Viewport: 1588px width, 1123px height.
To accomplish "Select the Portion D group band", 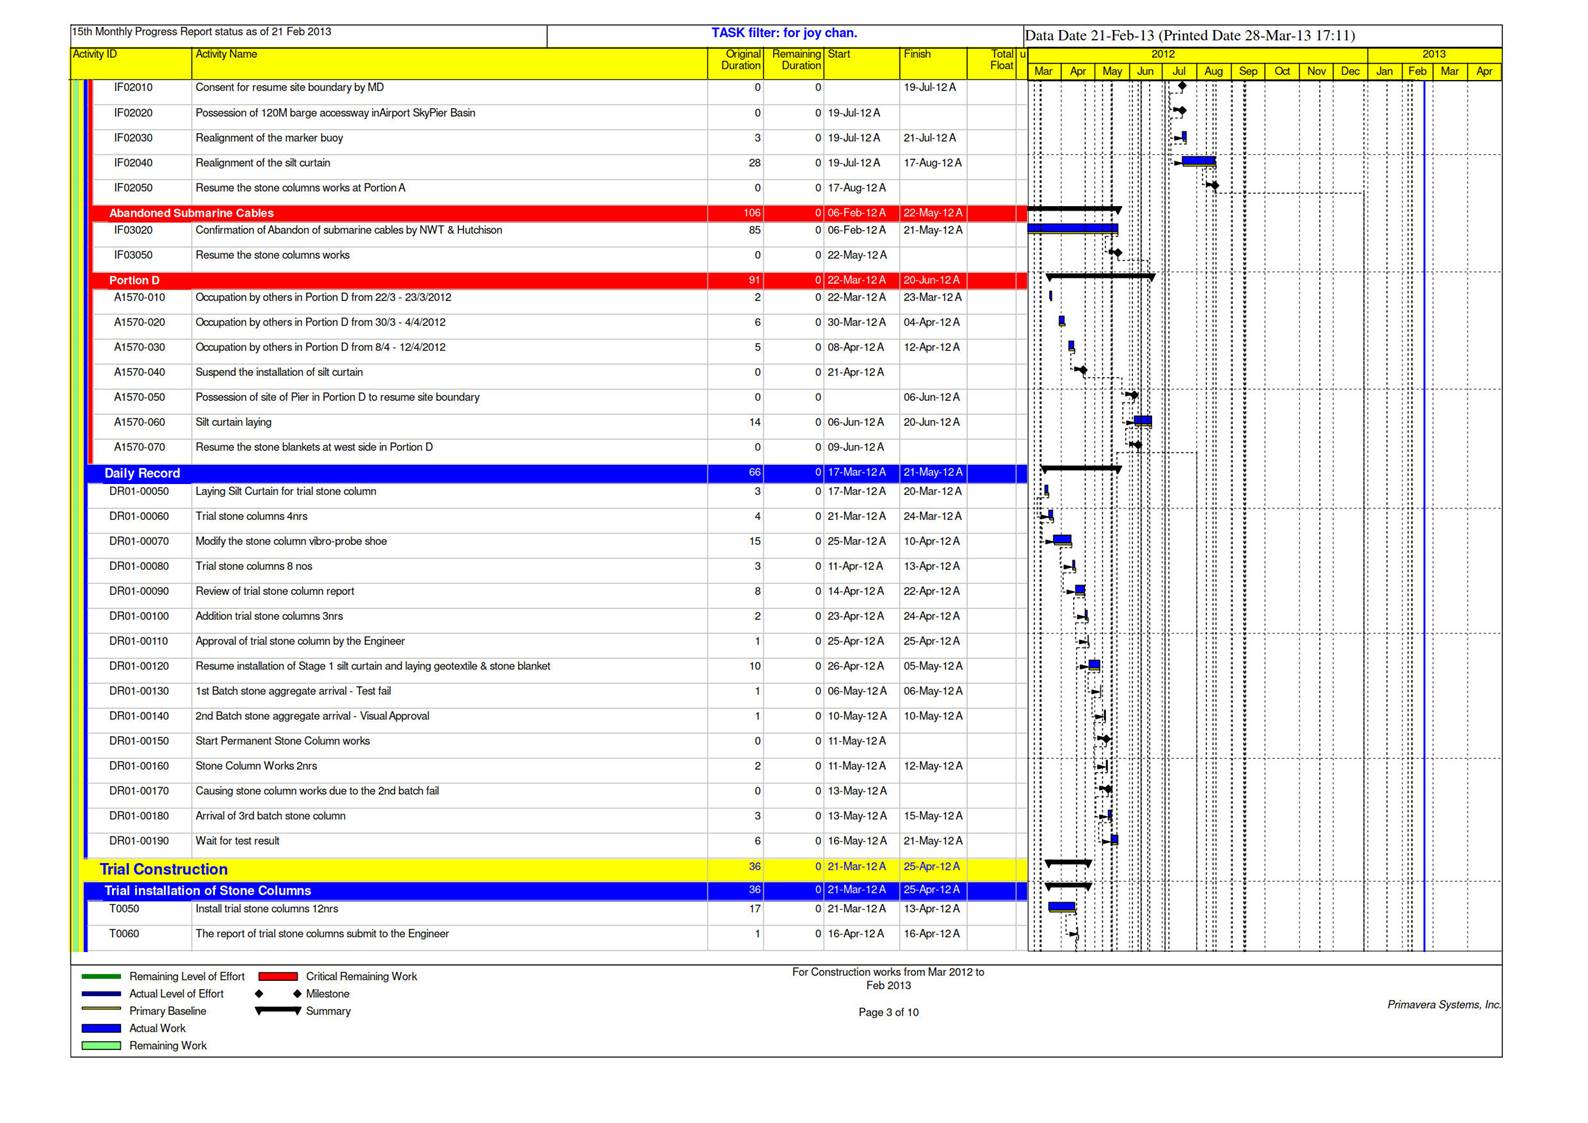I will click(x=559, y=280).
